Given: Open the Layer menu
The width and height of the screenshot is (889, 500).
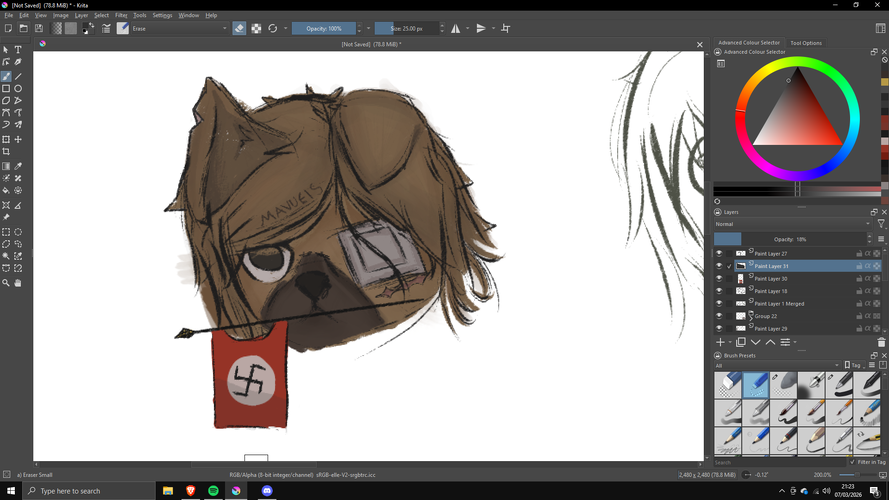Looking at the screenshot, I should click(x=81, y=15).
